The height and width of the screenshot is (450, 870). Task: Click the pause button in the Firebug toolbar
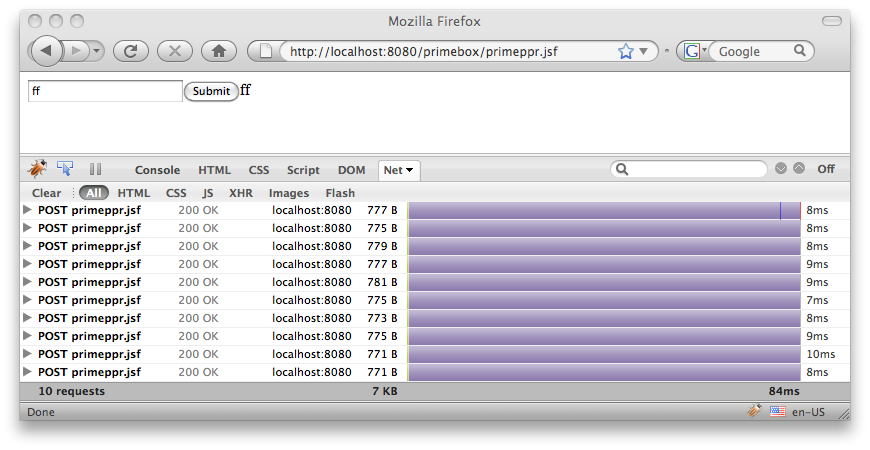(96, 170)
